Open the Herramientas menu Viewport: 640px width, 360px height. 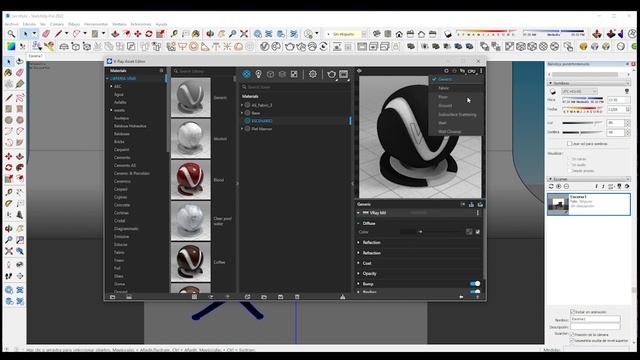click(96, 24)
